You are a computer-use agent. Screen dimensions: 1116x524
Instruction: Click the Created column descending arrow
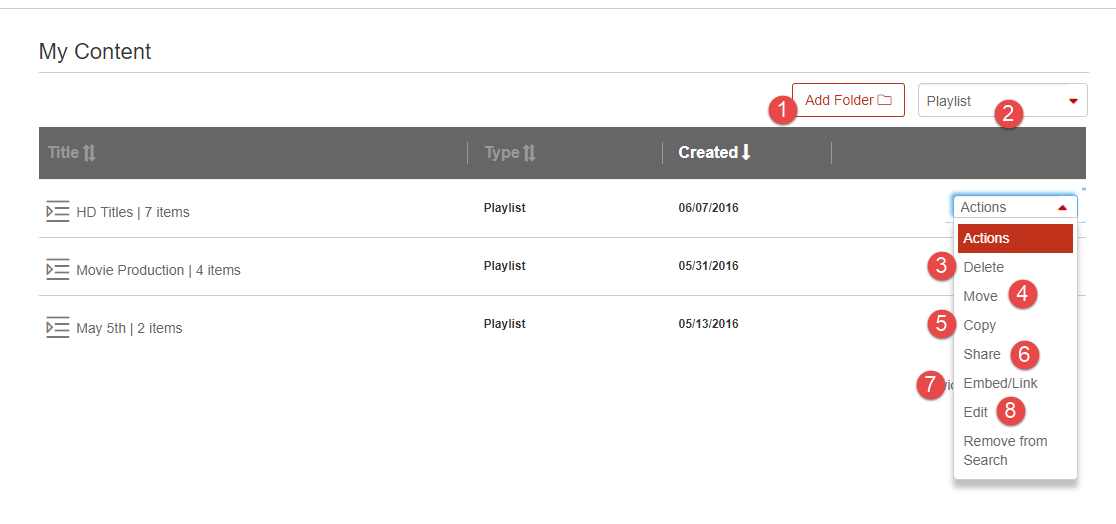coord(746,152)
